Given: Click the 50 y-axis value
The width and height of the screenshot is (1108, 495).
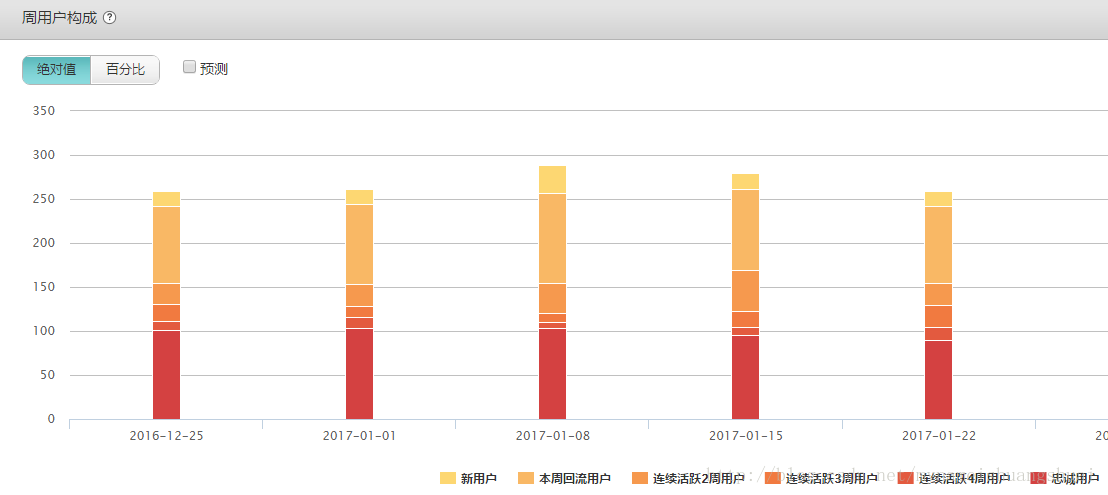Looking at the screenshot, I should pyautogui.click(x=47, y=375).
